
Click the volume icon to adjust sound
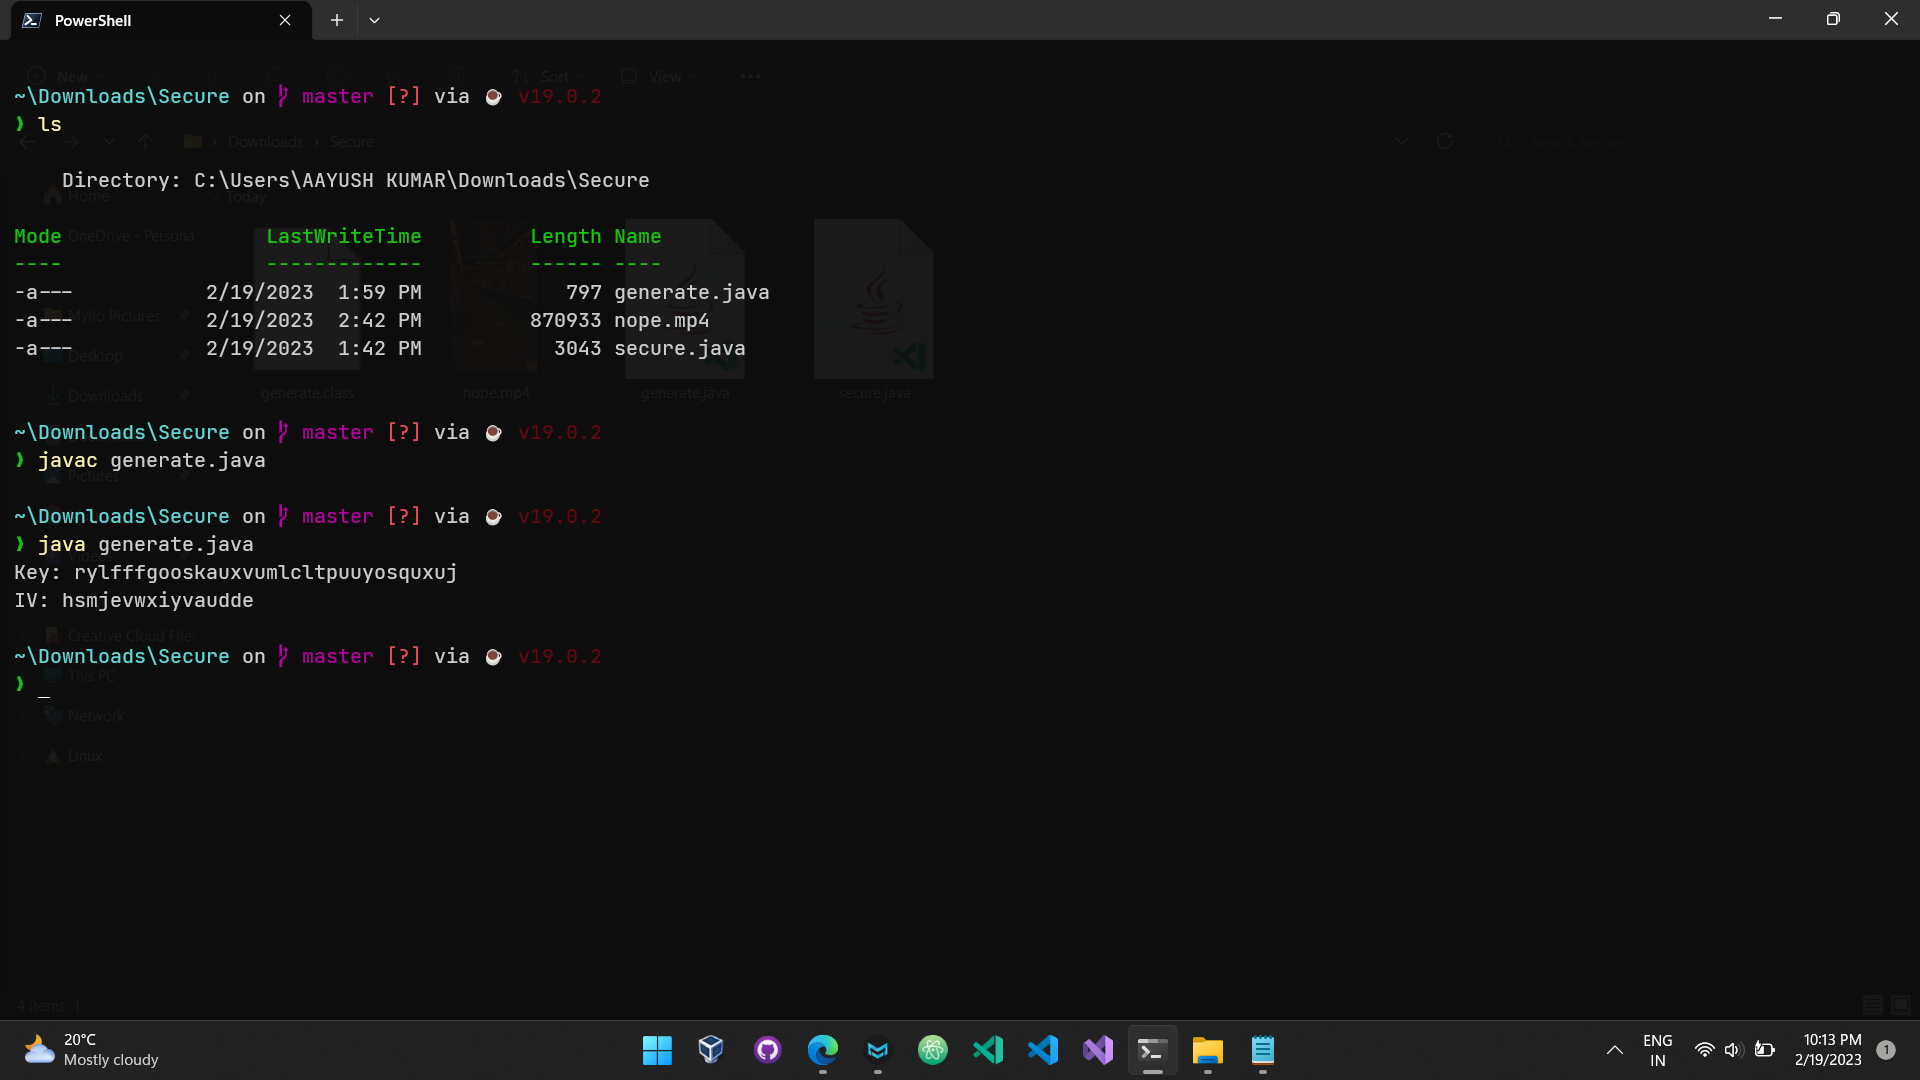point(1733,1050)
